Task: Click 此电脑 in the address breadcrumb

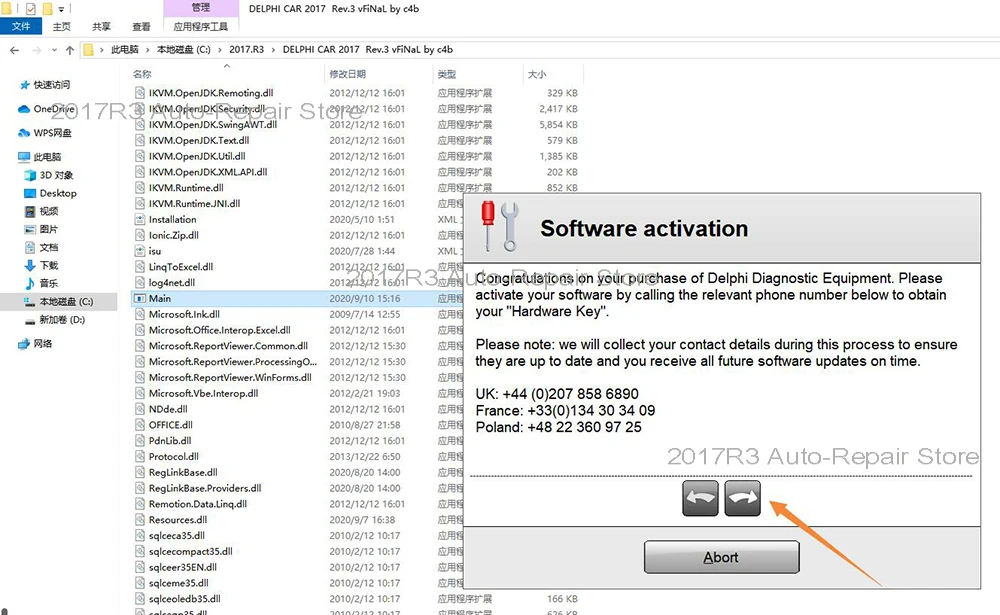Action: point(125,49)
